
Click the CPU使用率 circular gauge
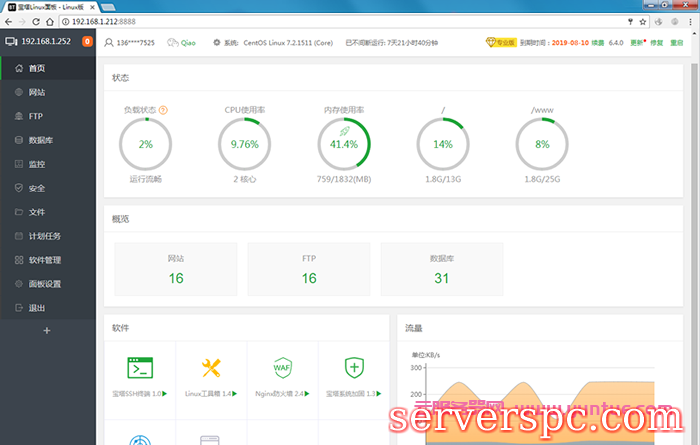[244, 144]
